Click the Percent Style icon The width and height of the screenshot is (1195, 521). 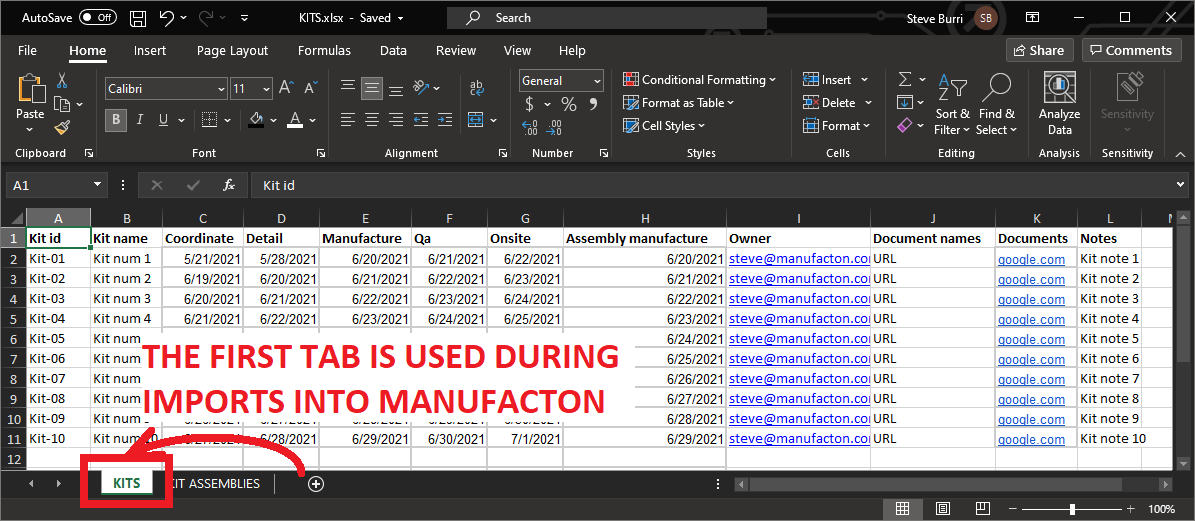coord(568,104)
